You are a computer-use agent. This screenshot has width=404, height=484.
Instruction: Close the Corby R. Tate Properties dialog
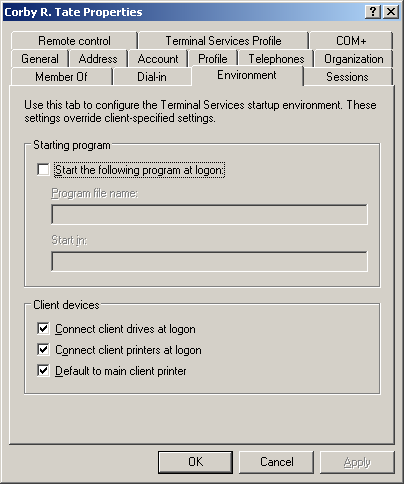(391, 12)
